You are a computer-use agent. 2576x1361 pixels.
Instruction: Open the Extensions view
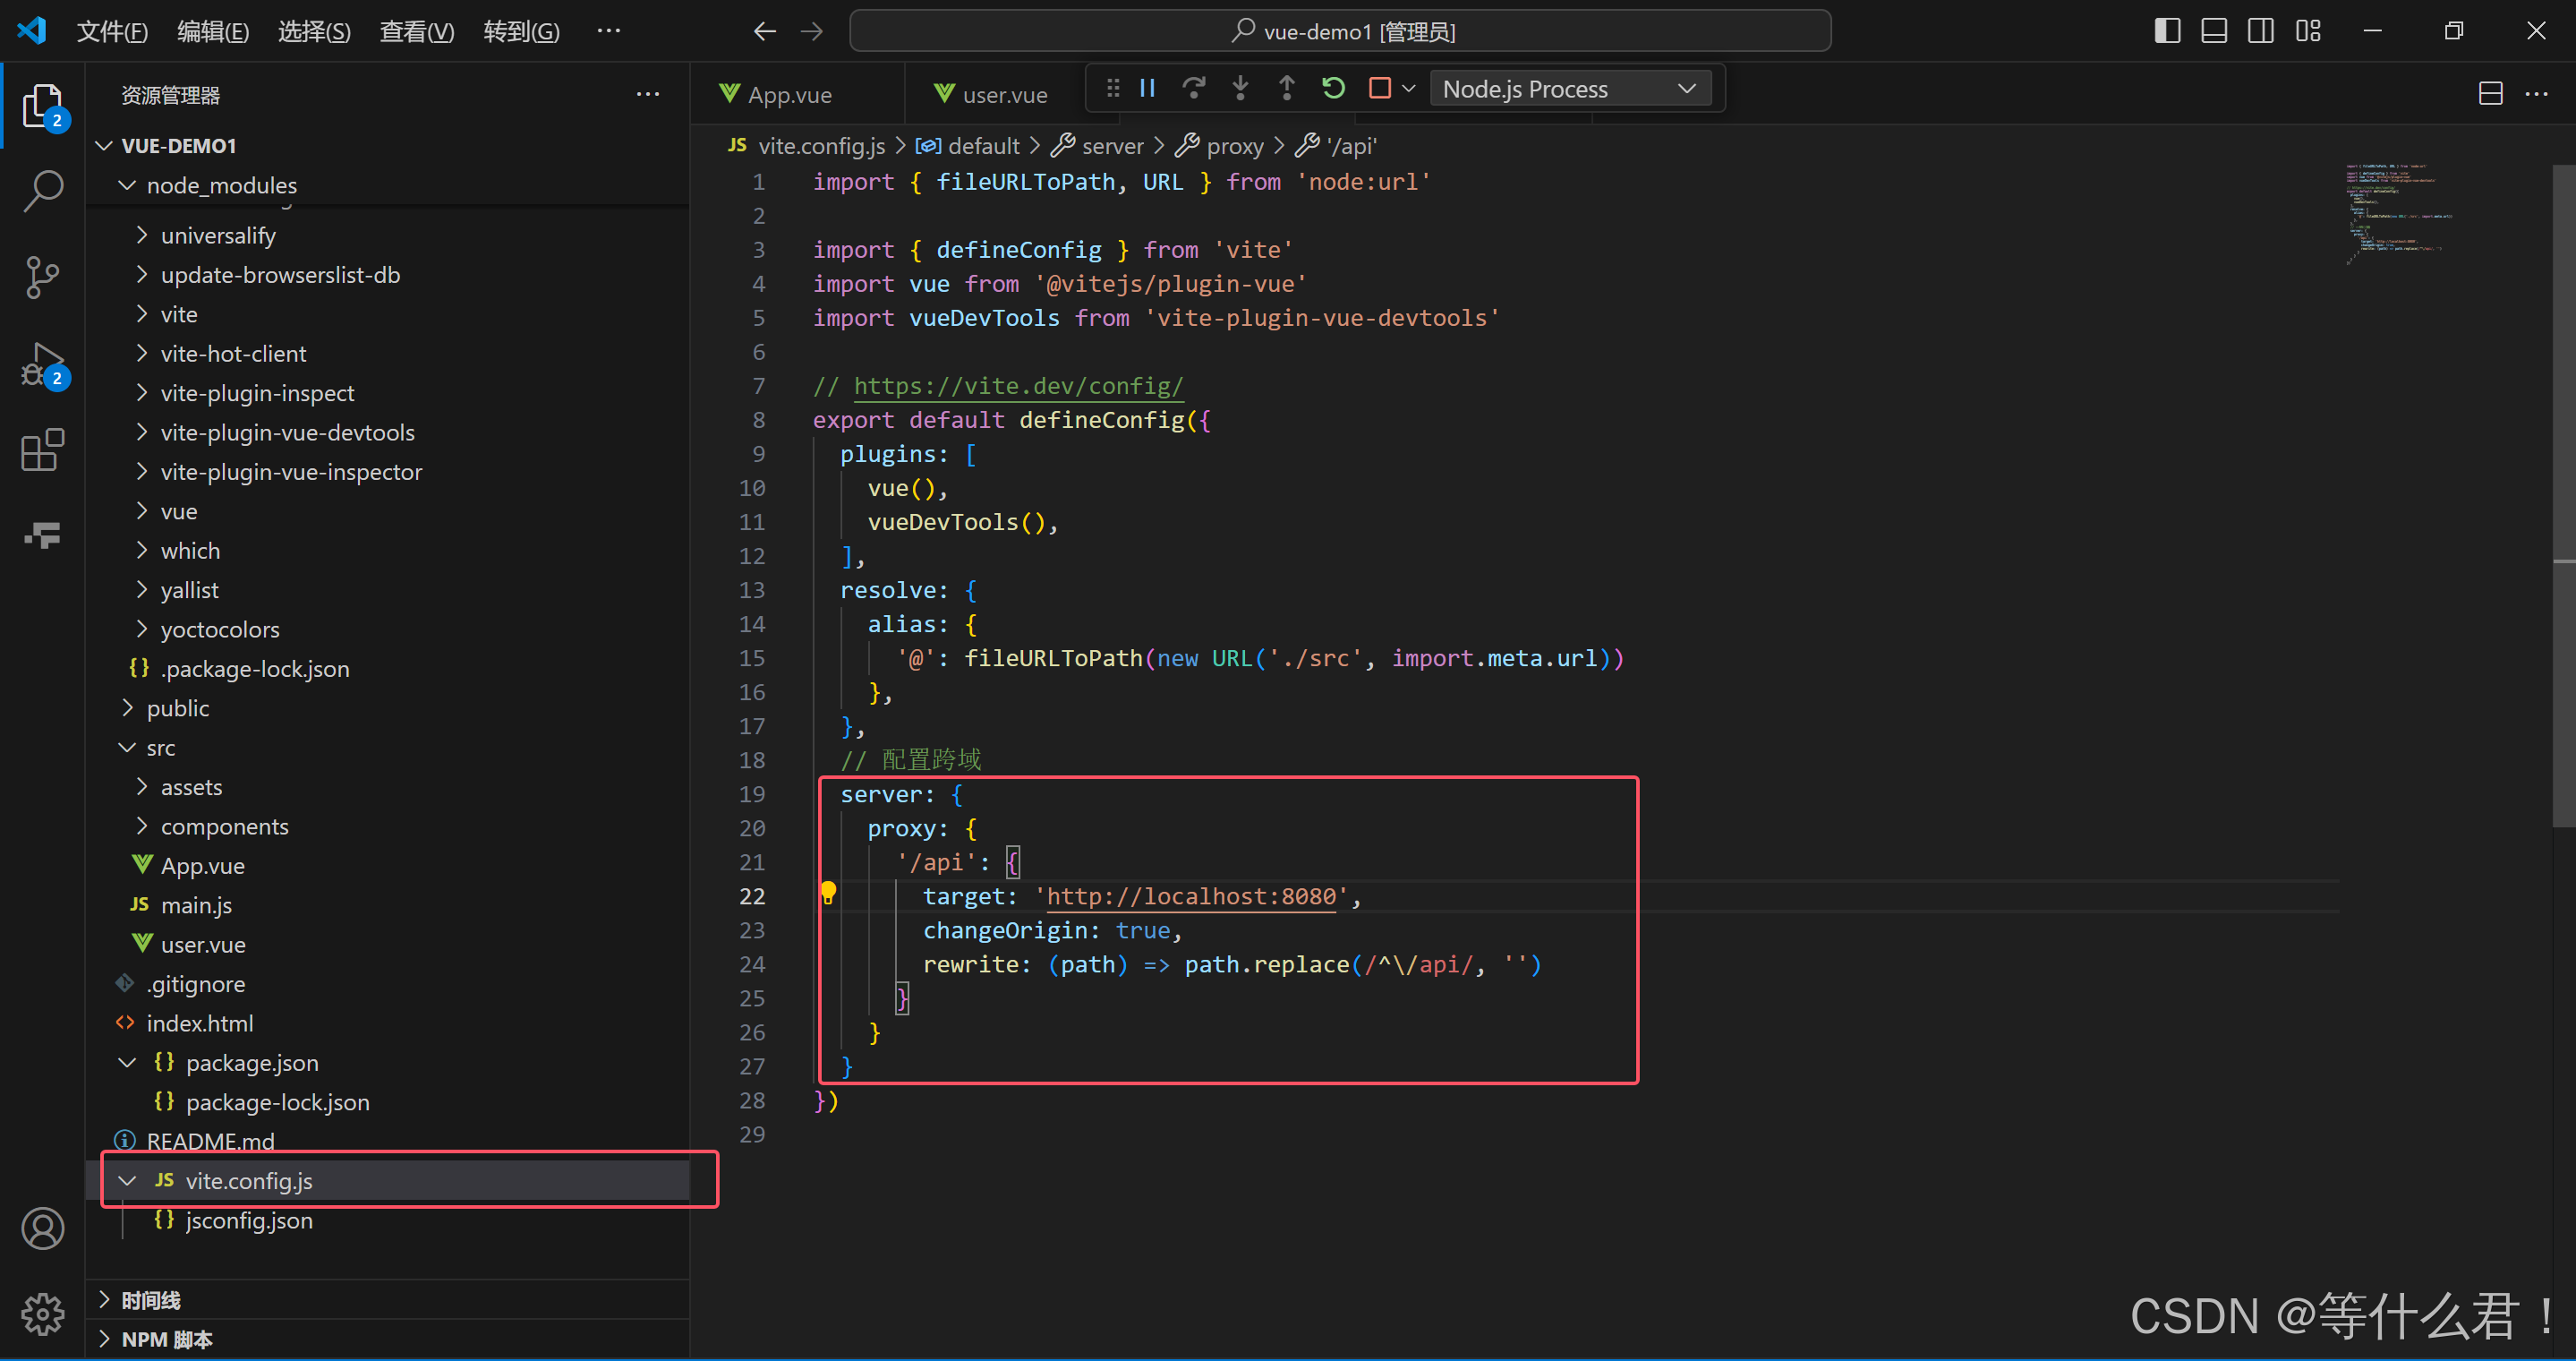[42, 451]
